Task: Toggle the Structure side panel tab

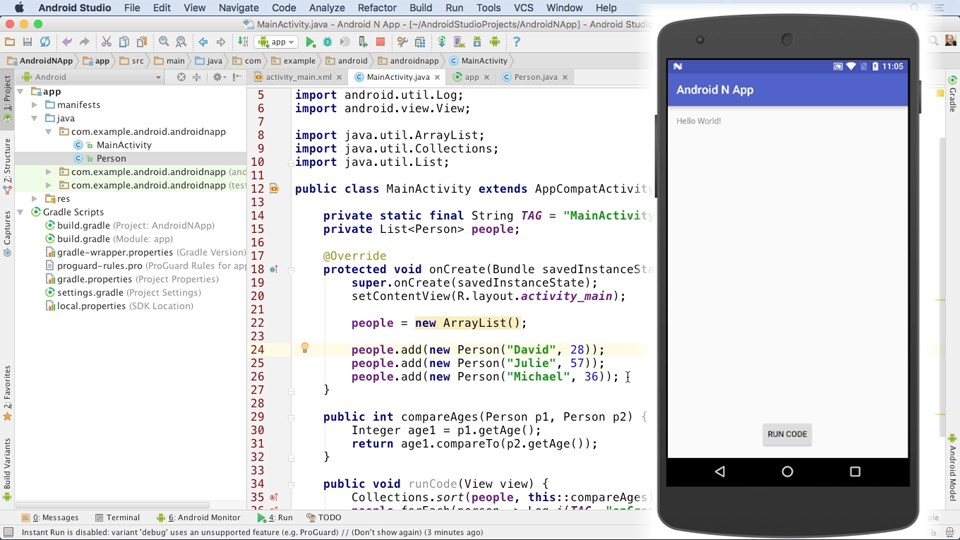Action: click(x=7, y=167)
